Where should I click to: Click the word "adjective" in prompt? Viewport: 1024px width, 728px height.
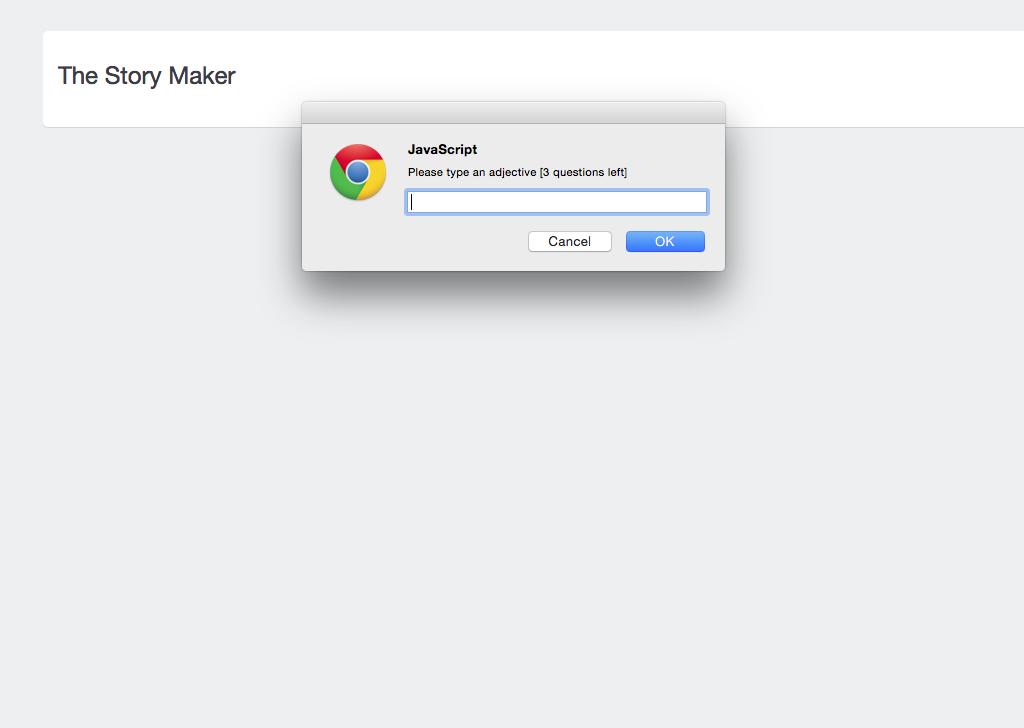pyautogui.click(x=512, y=172)
